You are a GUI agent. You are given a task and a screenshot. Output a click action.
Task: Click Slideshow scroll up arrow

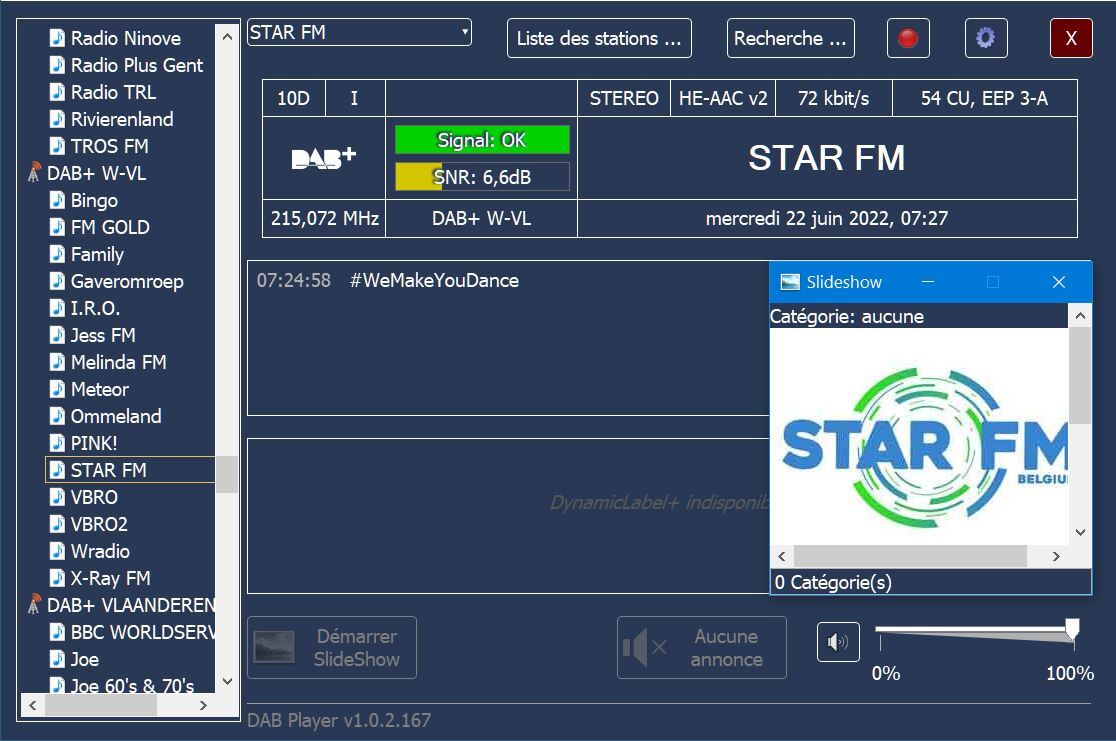pos(1080,315)
